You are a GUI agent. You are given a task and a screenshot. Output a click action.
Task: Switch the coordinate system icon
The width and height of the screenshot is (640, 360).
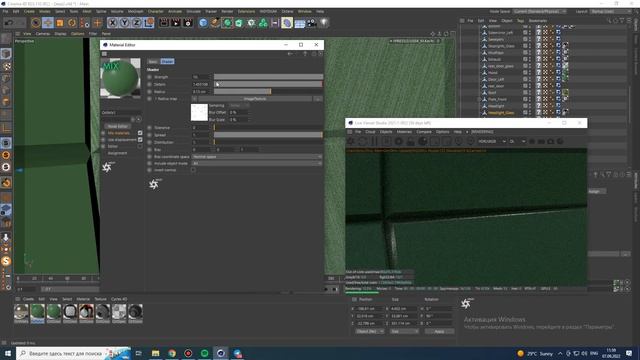pyautogui.click(x=149, y=23)
